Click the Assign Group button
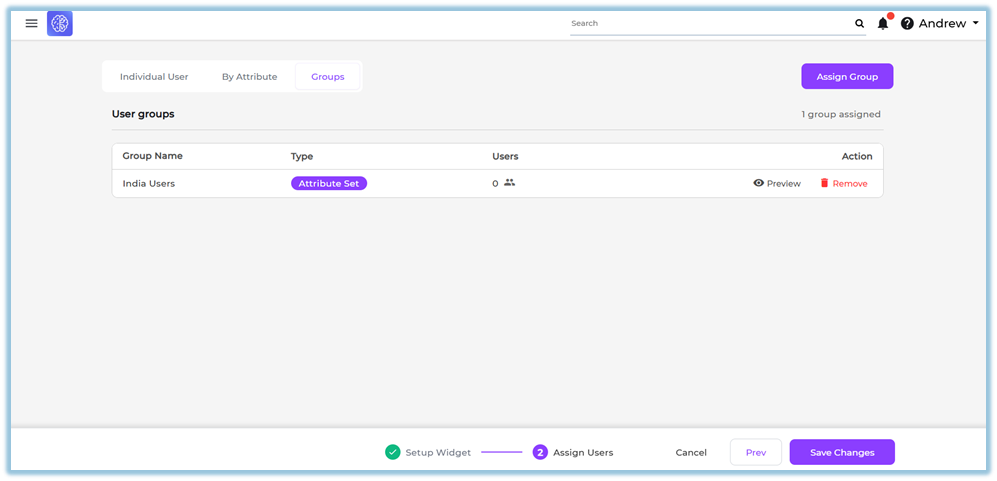The width and height of the screenshot is (997, 481). (846, 77)
